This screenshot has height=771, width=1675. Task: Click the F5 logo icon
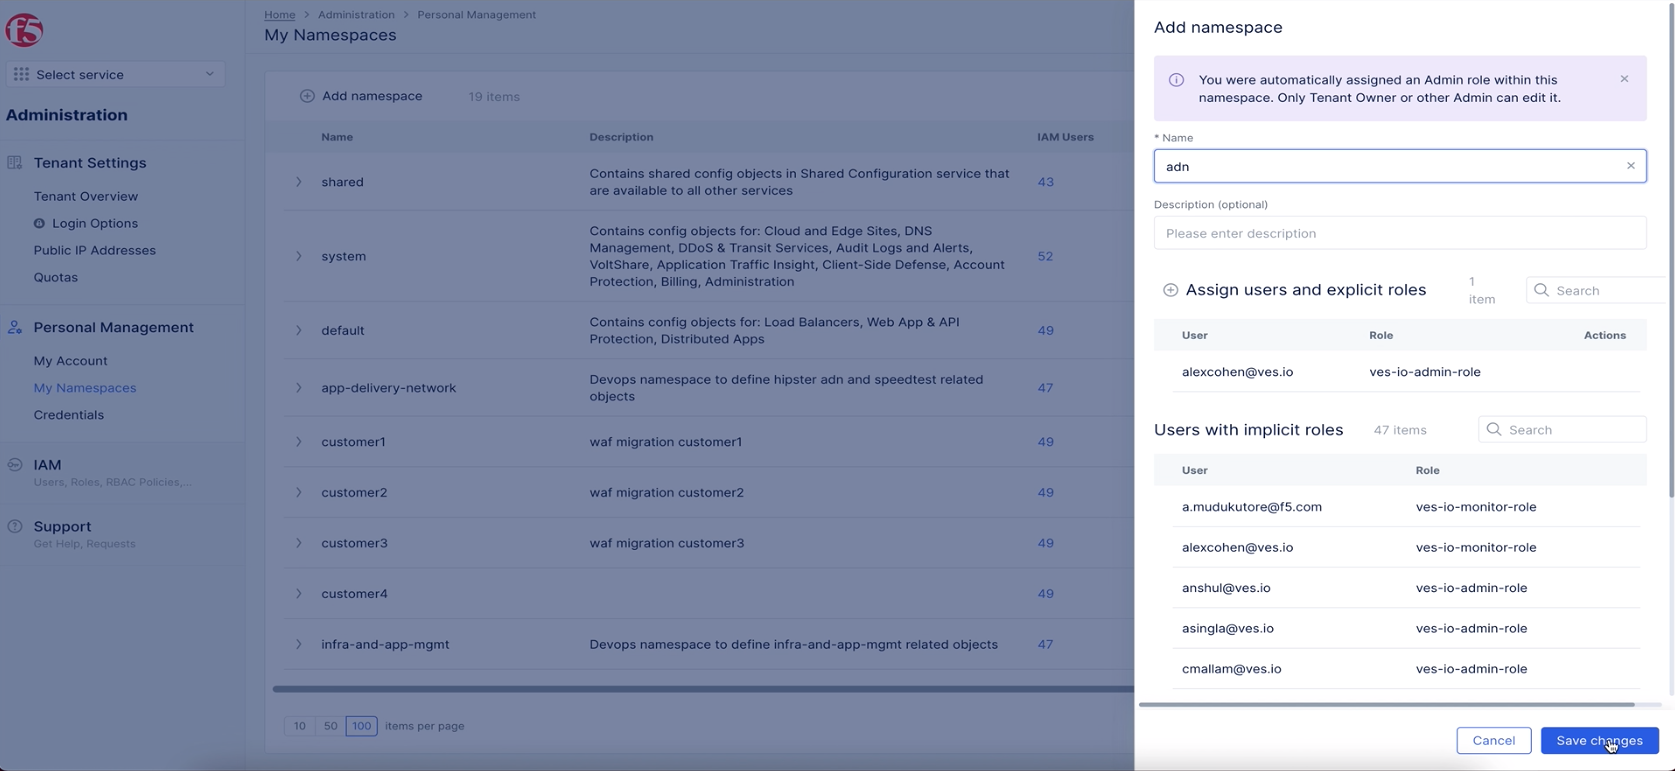(24, 30)
